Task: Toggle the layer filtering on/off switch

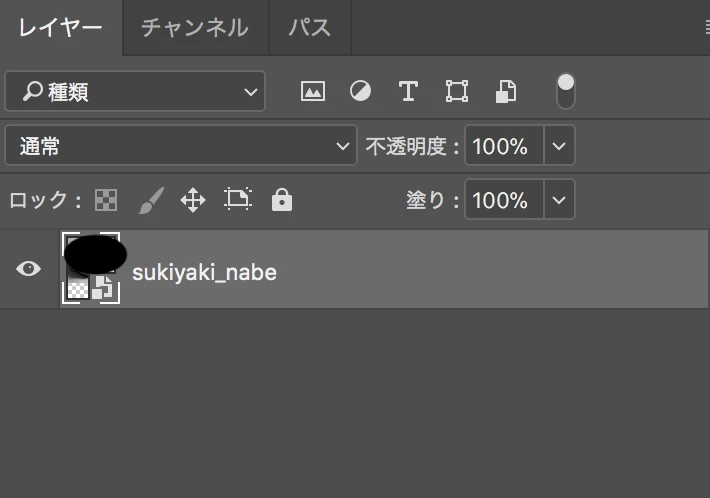Action: coord(566,91)
